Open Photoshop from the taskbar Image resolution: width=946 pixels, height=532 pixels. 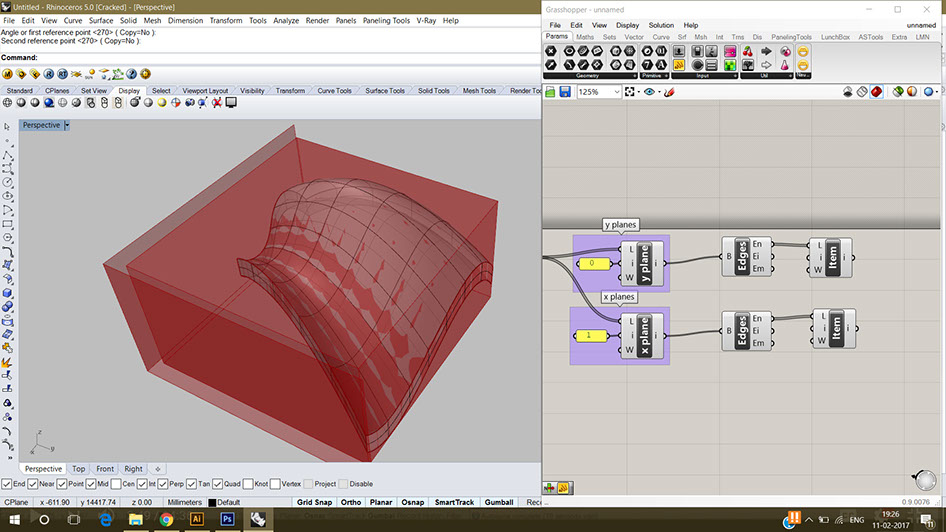[x=227, y=519]
